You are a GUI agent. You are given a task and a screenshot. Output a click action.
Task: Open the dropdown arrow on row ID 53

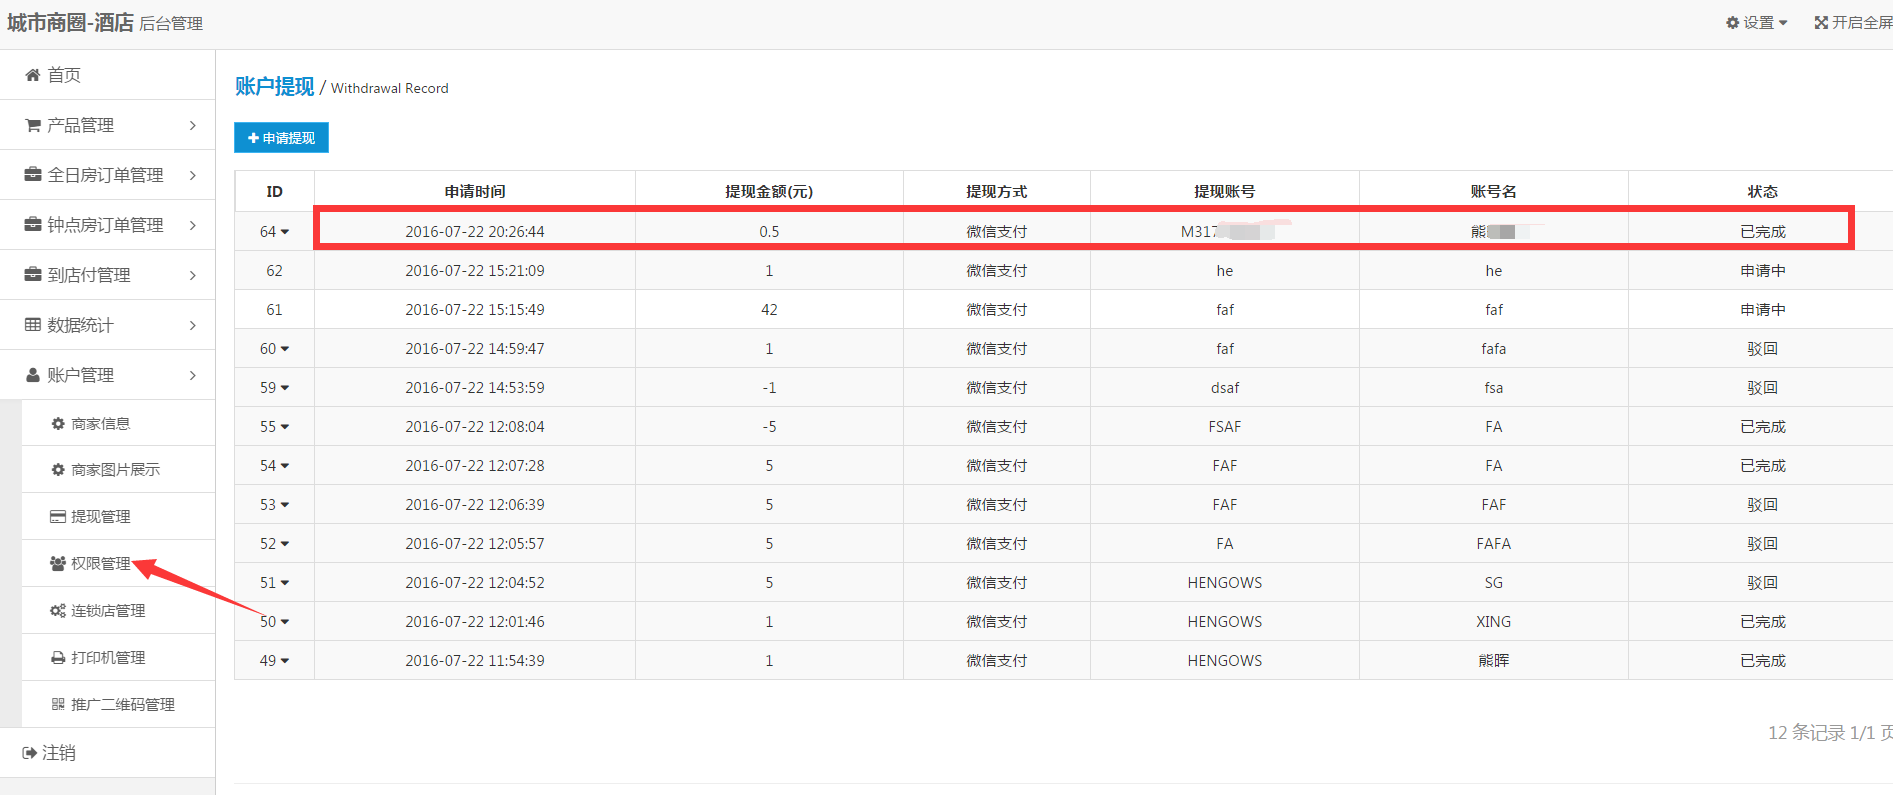(x=285, y=505)
